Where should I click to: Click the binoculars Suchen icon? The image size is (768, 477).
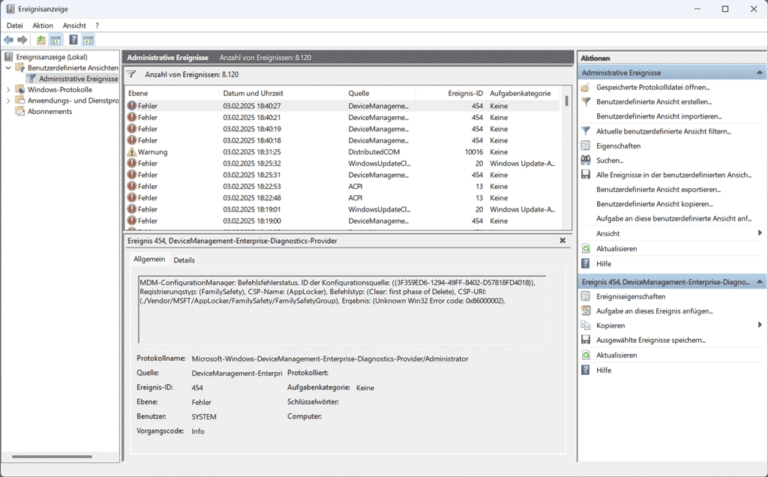pos(585,160)
